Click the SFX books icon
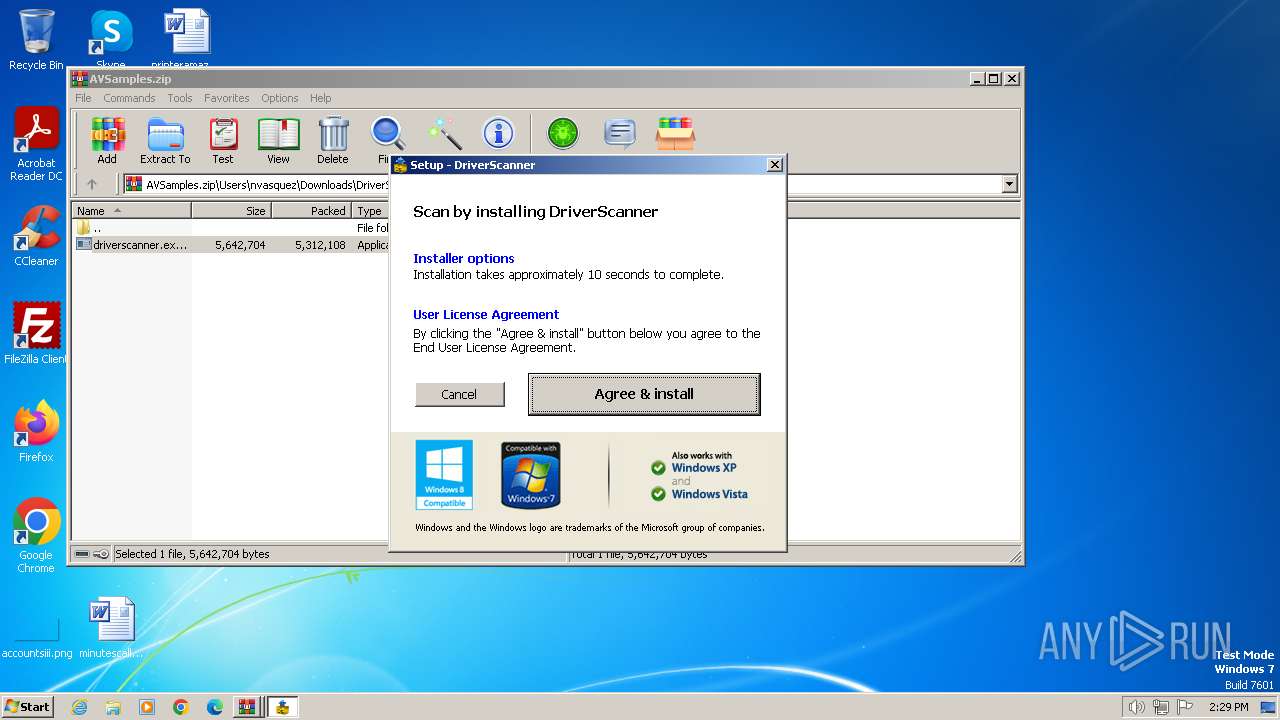This screenshot has width=1280, height=720. 676,133
